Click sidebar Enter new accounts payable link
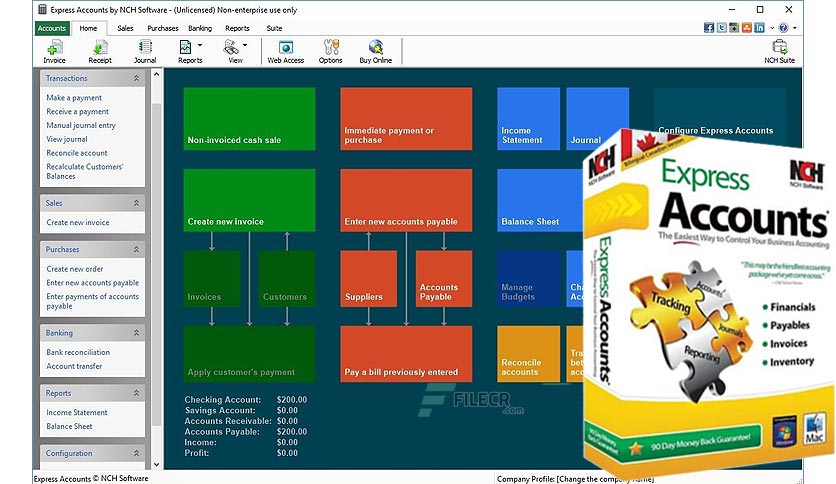The height and width of the screenshot is (484, 836). (92, 283)
